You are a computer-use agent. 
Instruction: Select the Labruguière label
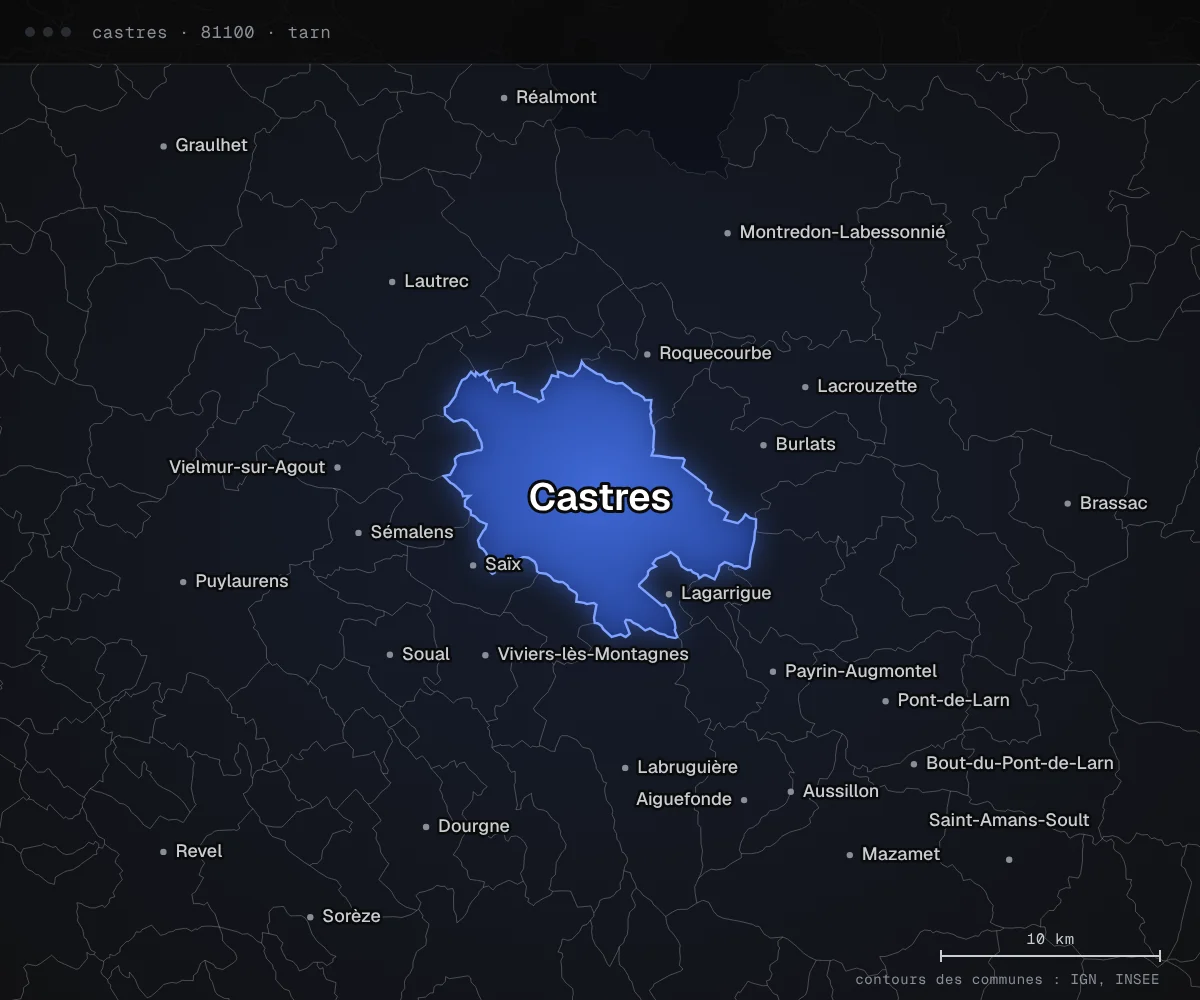[x=687, y=767]
